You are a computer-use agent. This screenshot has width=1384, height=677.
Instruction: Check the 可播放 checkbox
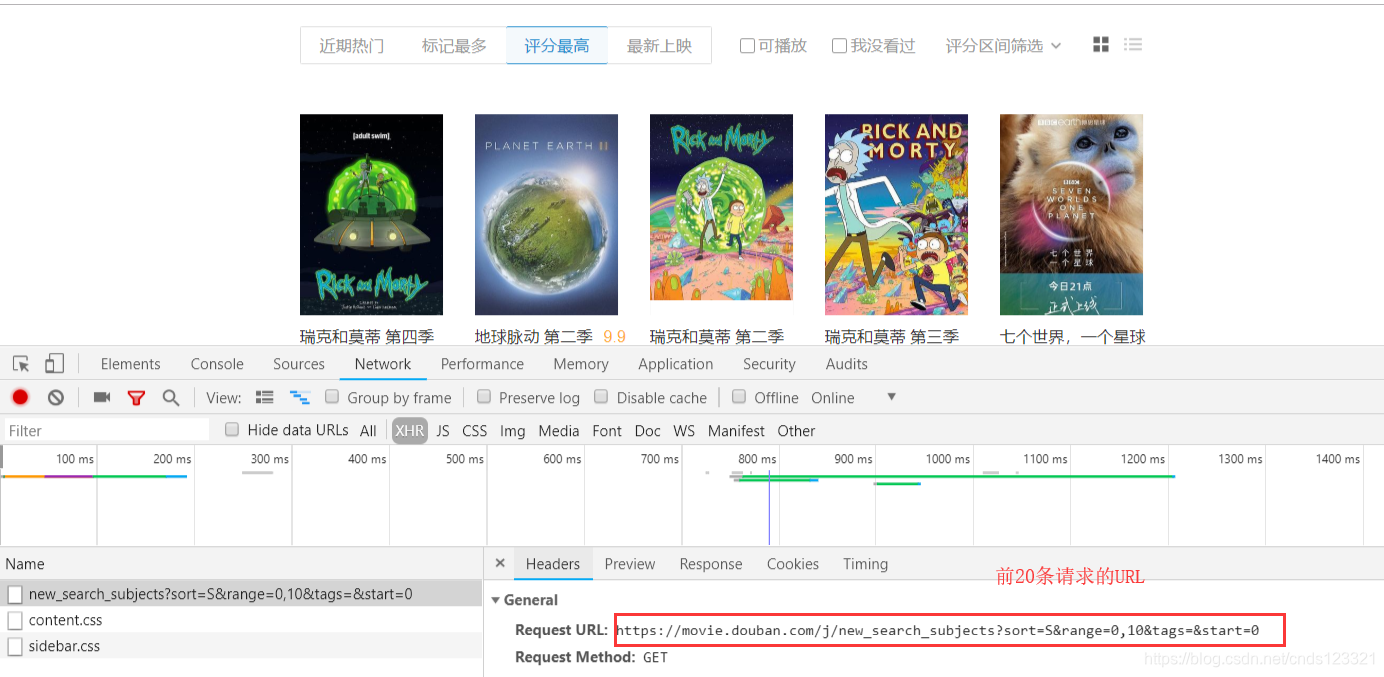click(747, 46)
